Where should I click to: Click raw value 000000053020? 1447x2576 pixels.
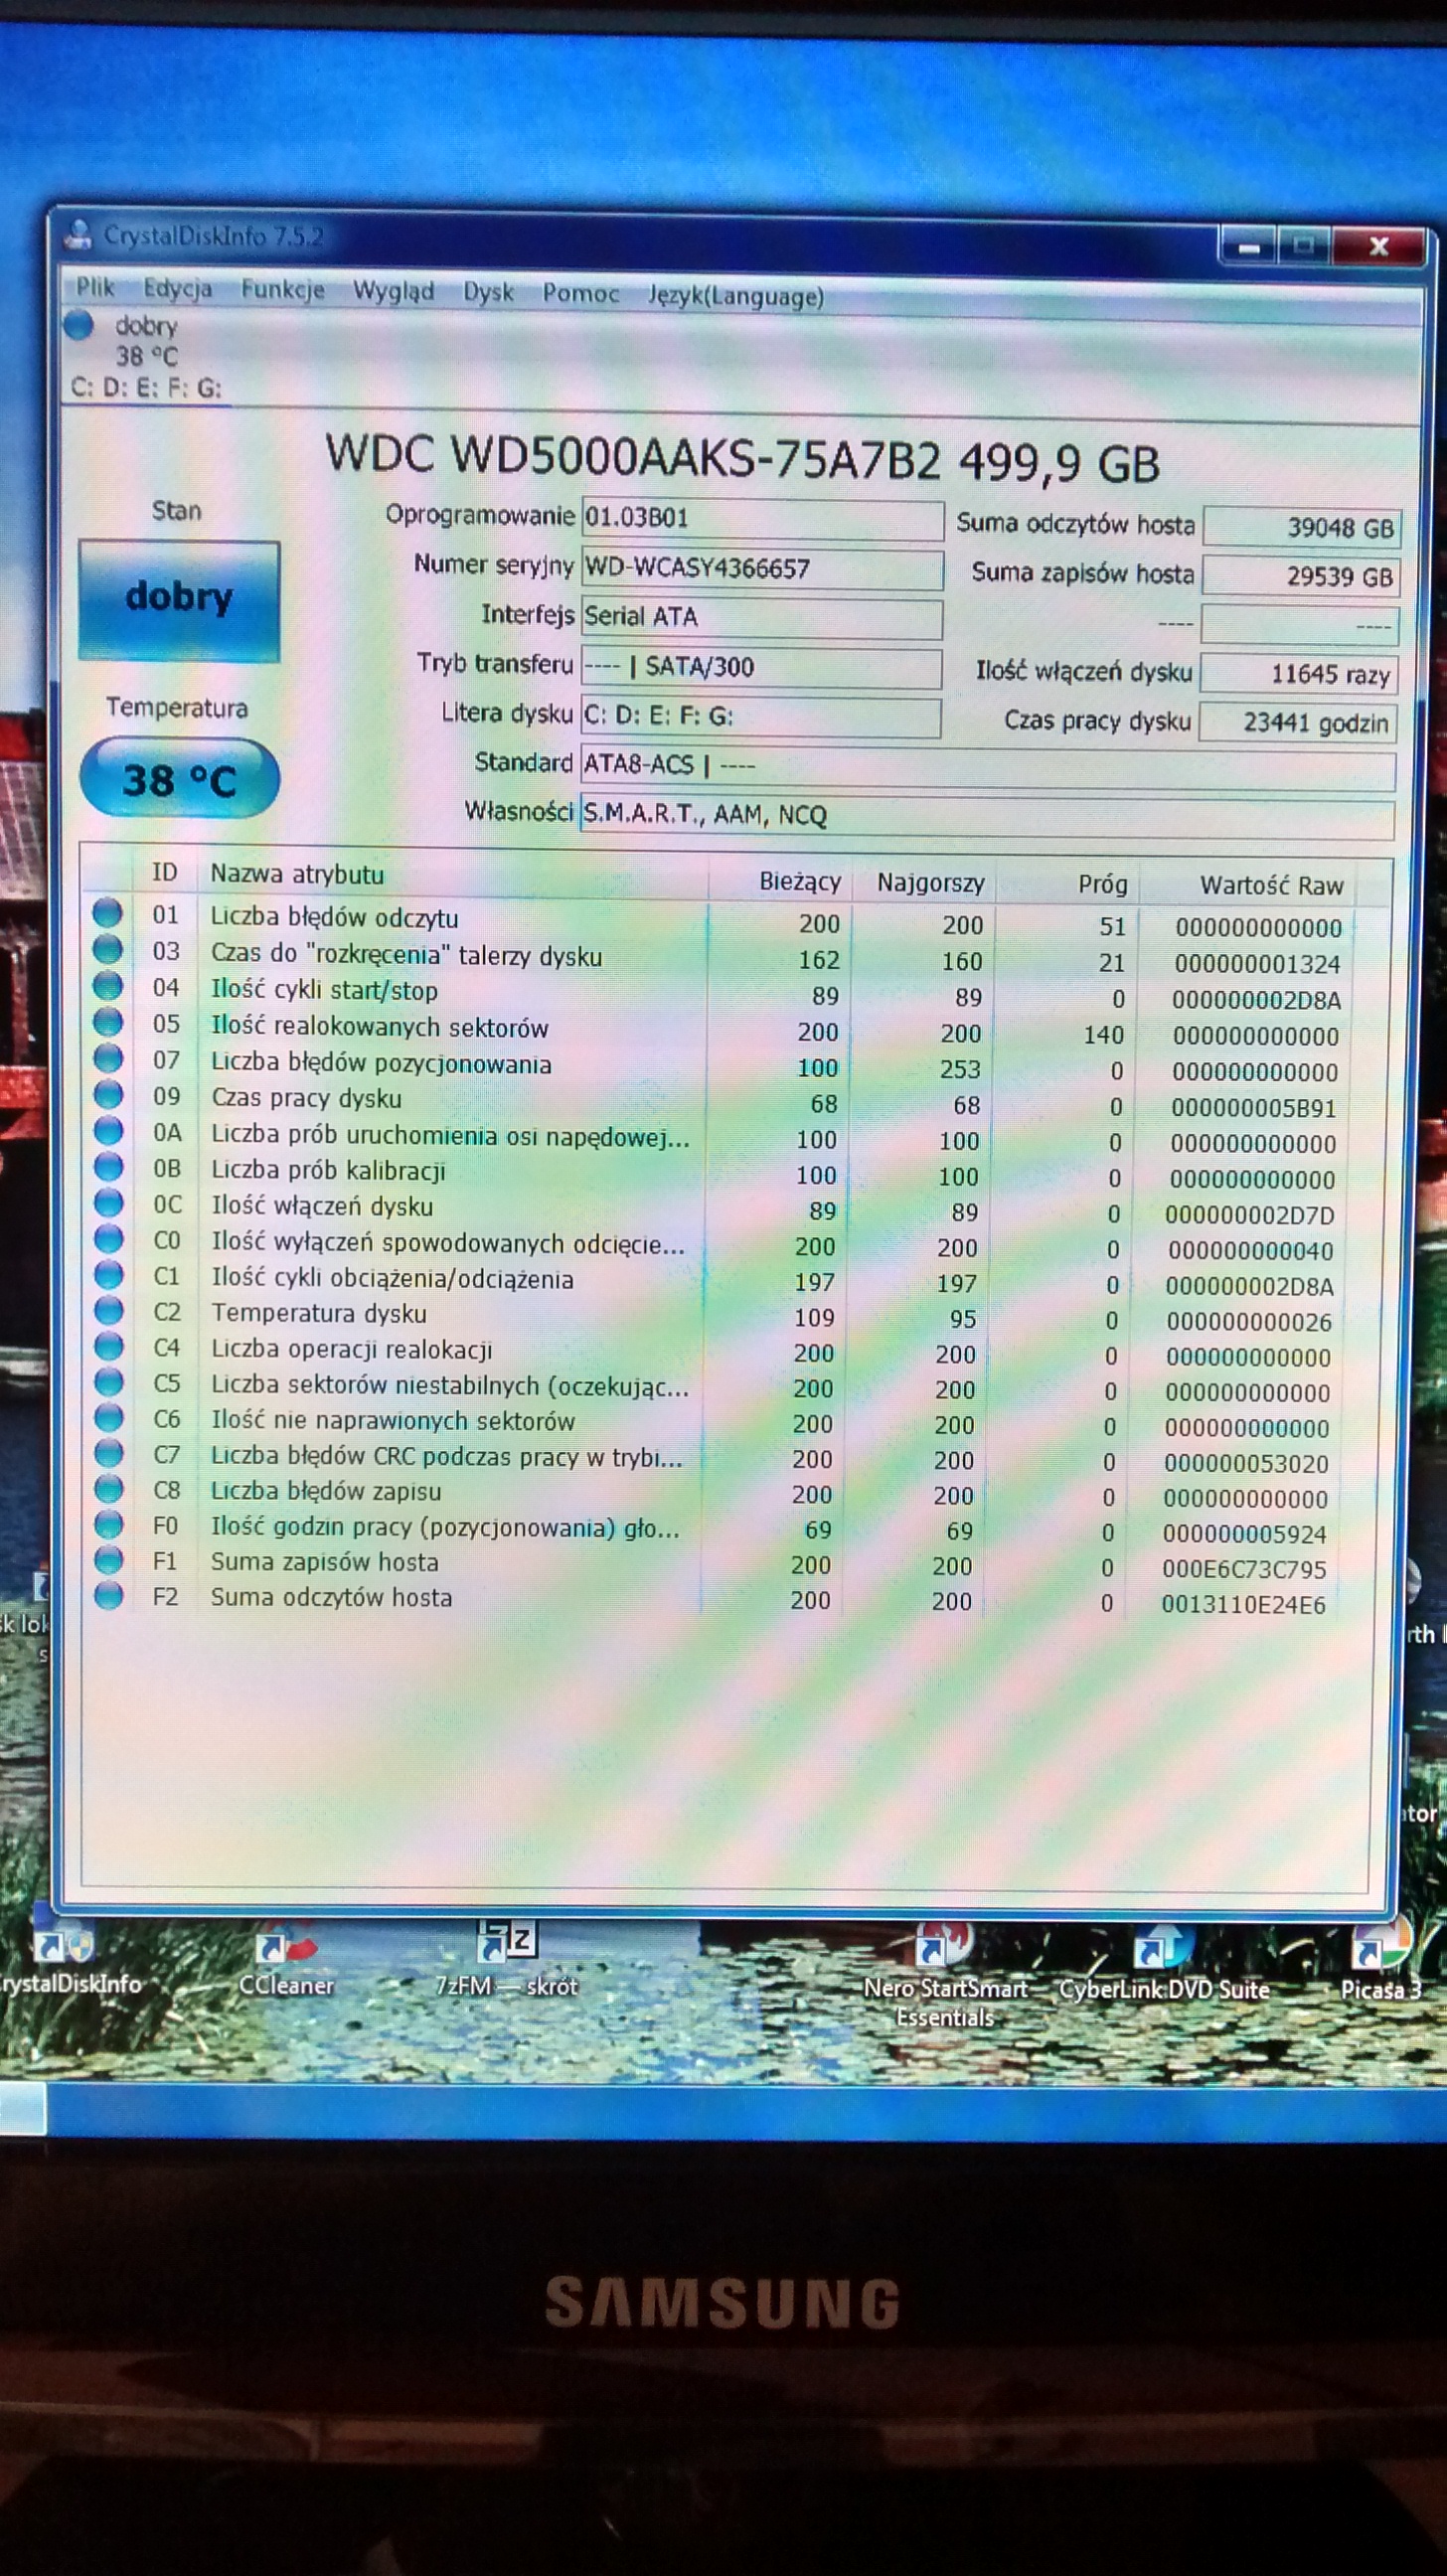pyautogui.click(x=1246, y=1464)
